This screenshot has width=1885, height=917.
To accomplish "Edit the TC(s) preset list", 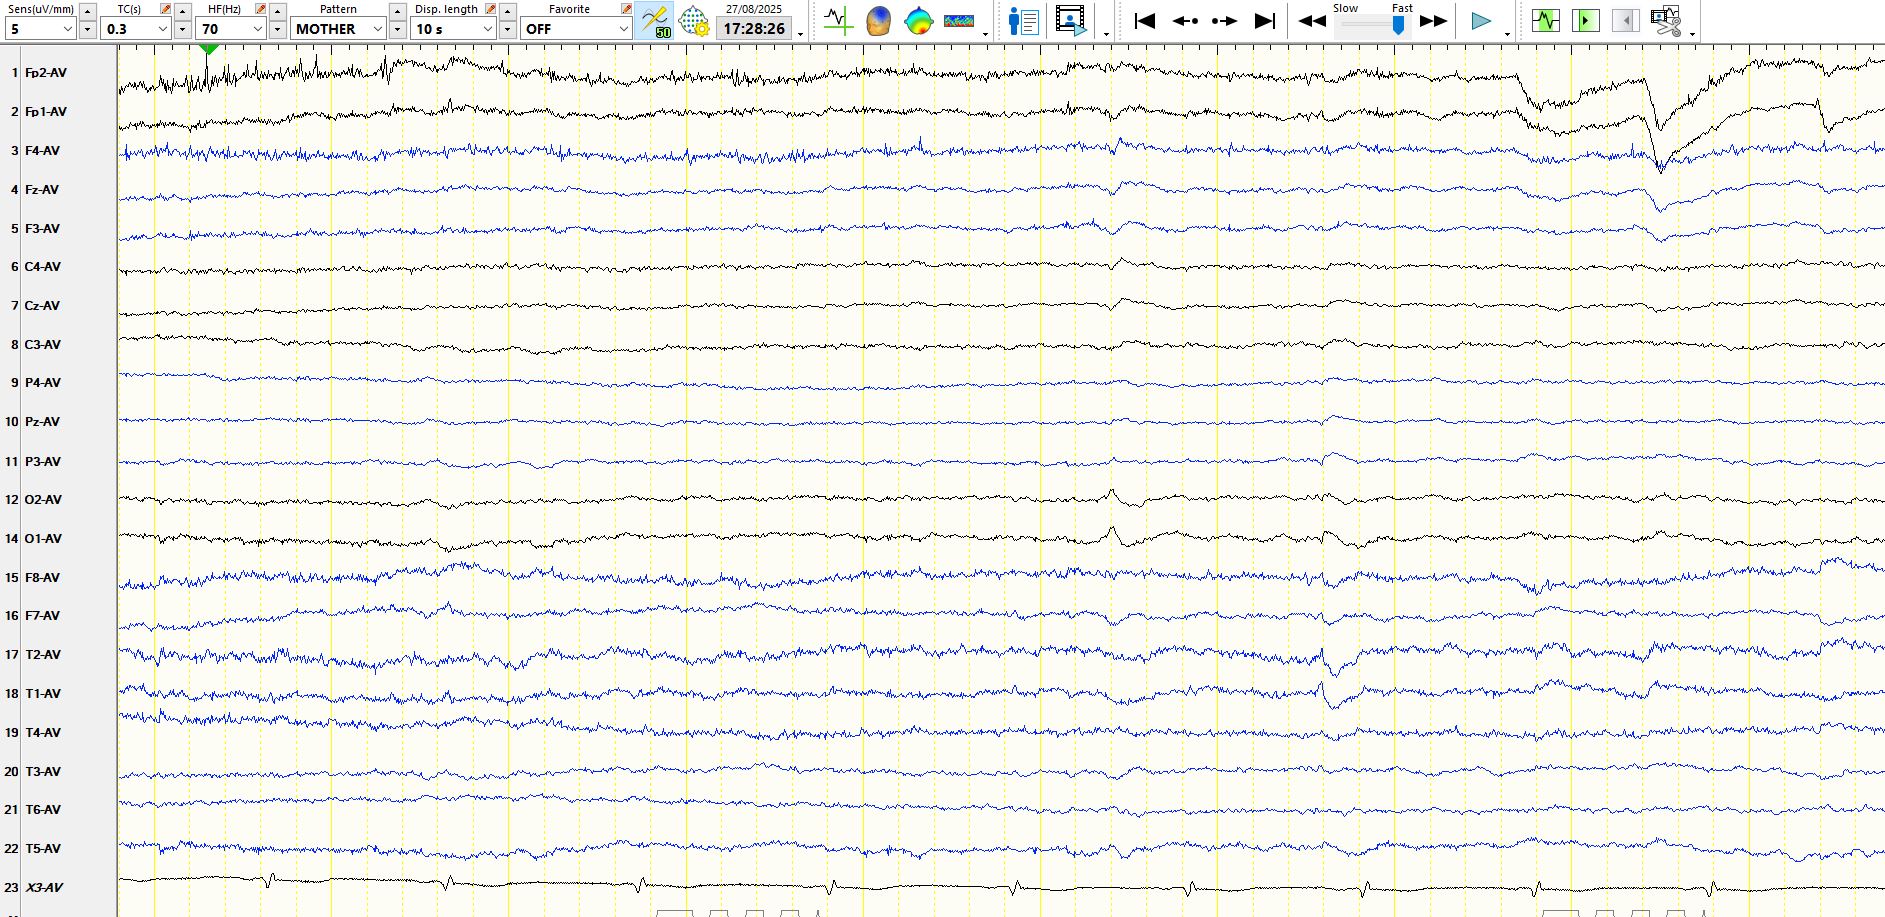I will click(x=165, y=9).
